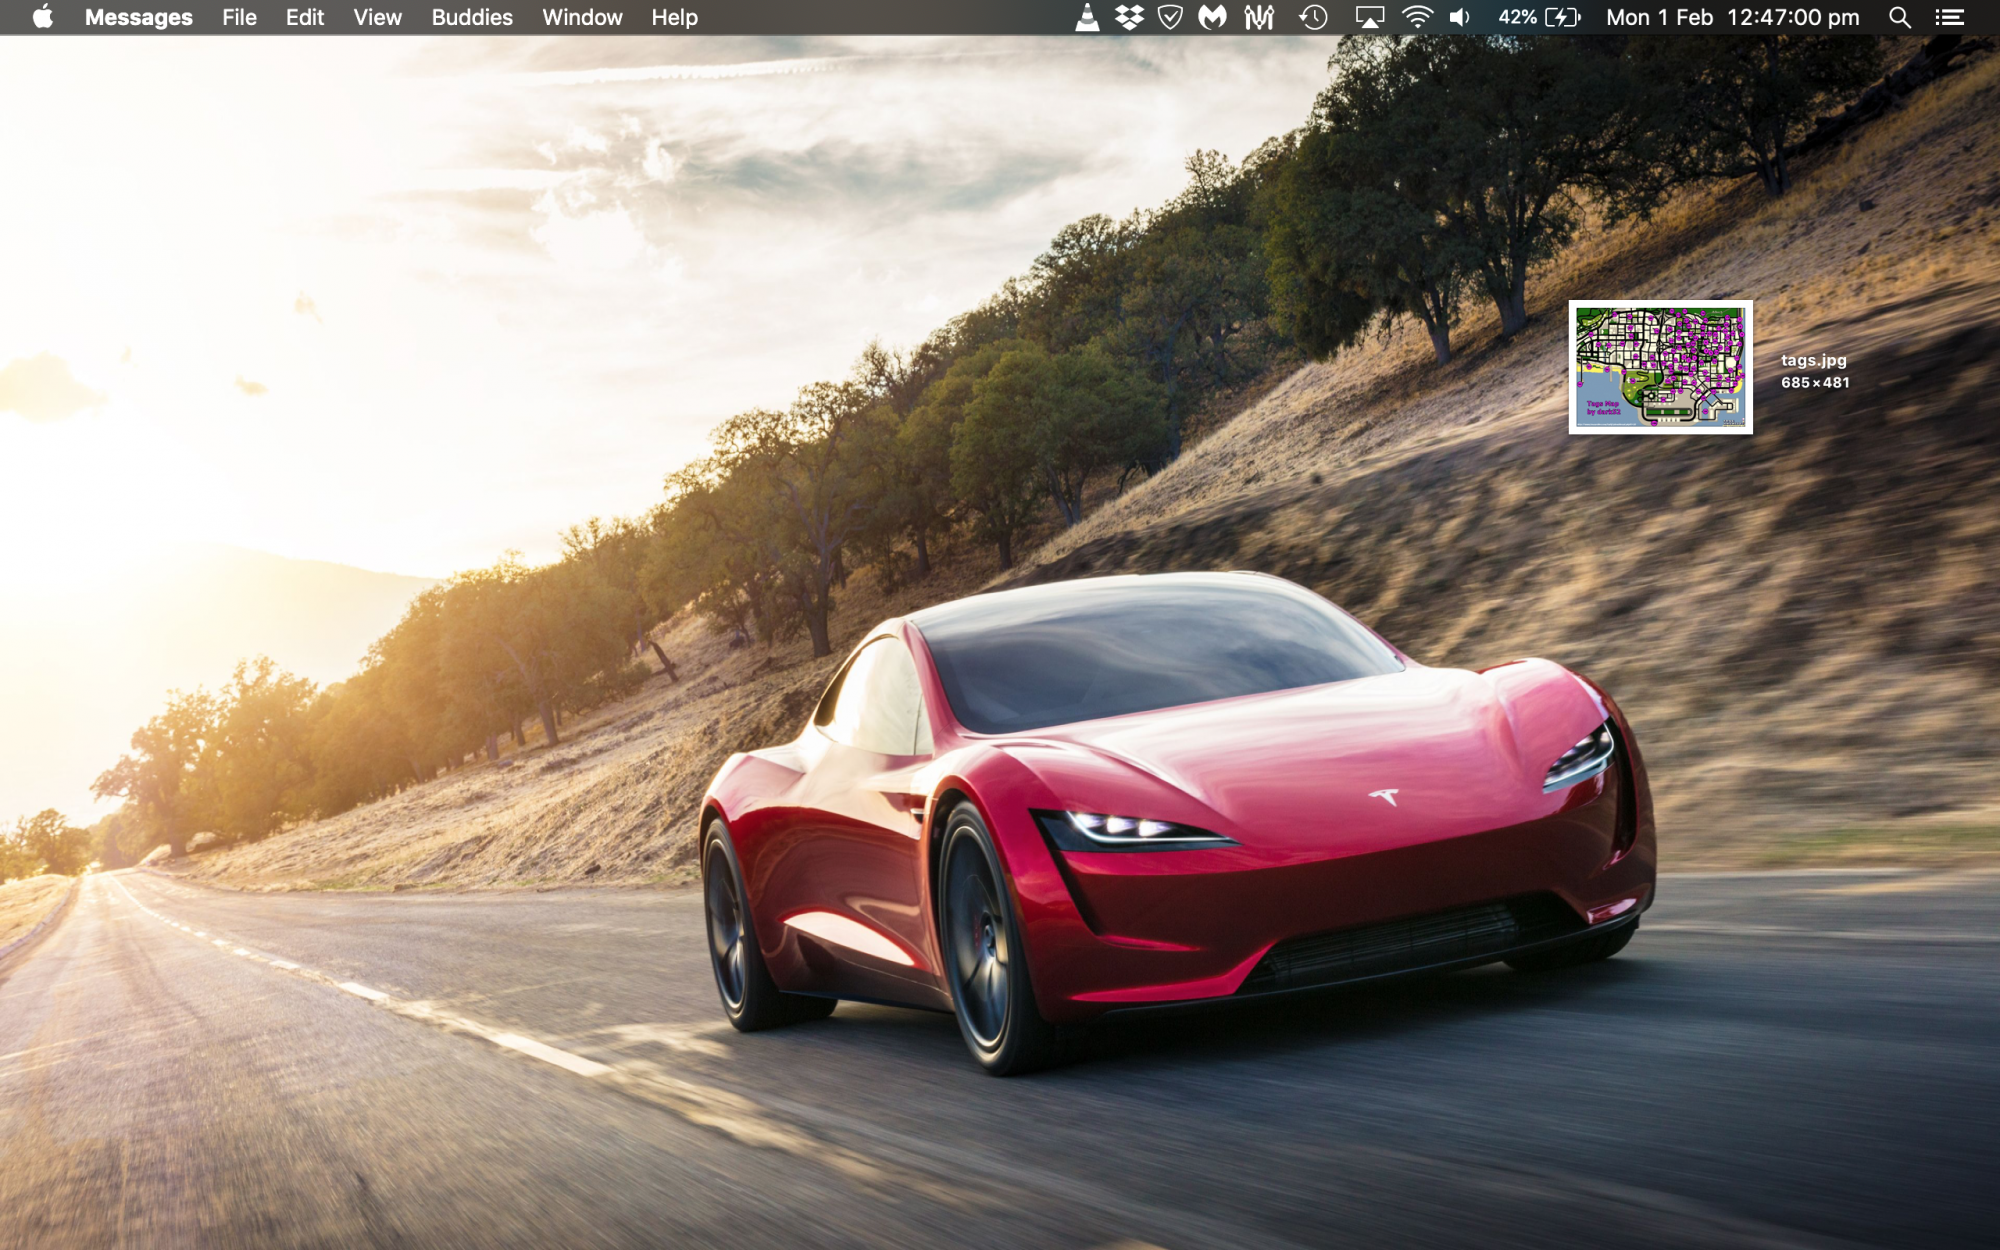Open the View menu
This screenshot has width=2000, height=1250.
pos(377,17)
